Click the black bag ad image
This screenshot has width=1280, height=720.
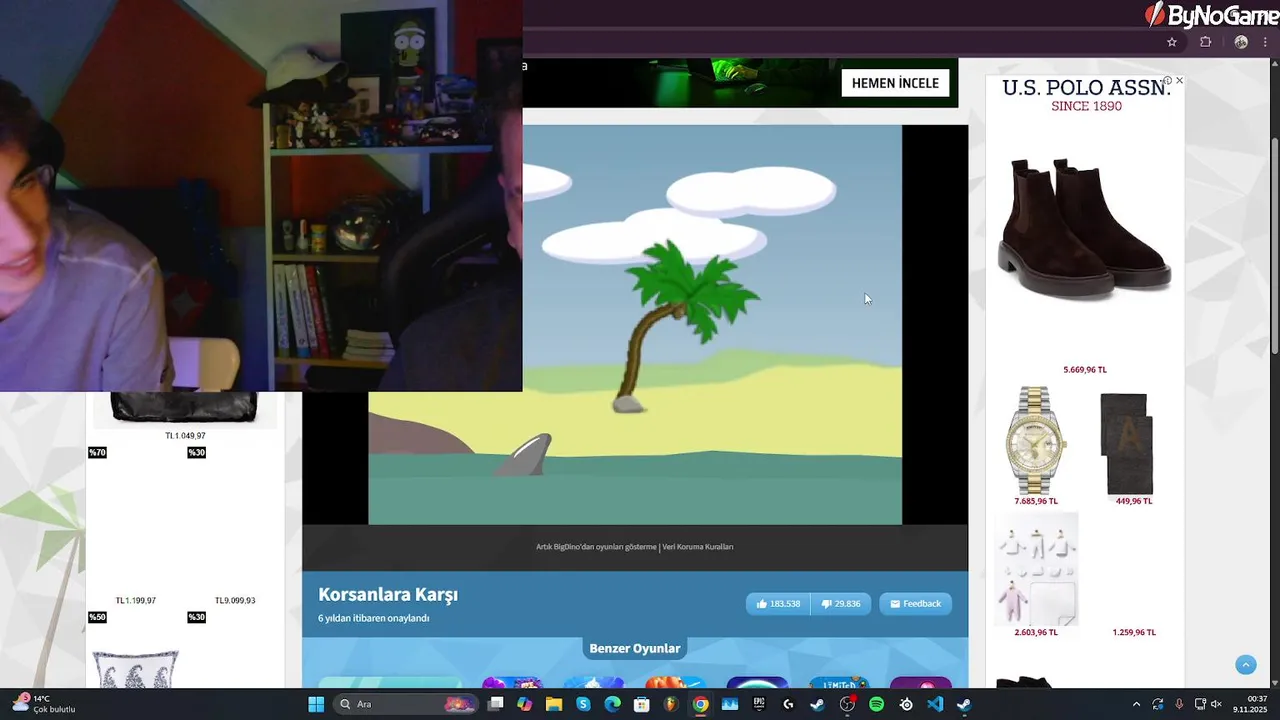(x=184, y=408)
